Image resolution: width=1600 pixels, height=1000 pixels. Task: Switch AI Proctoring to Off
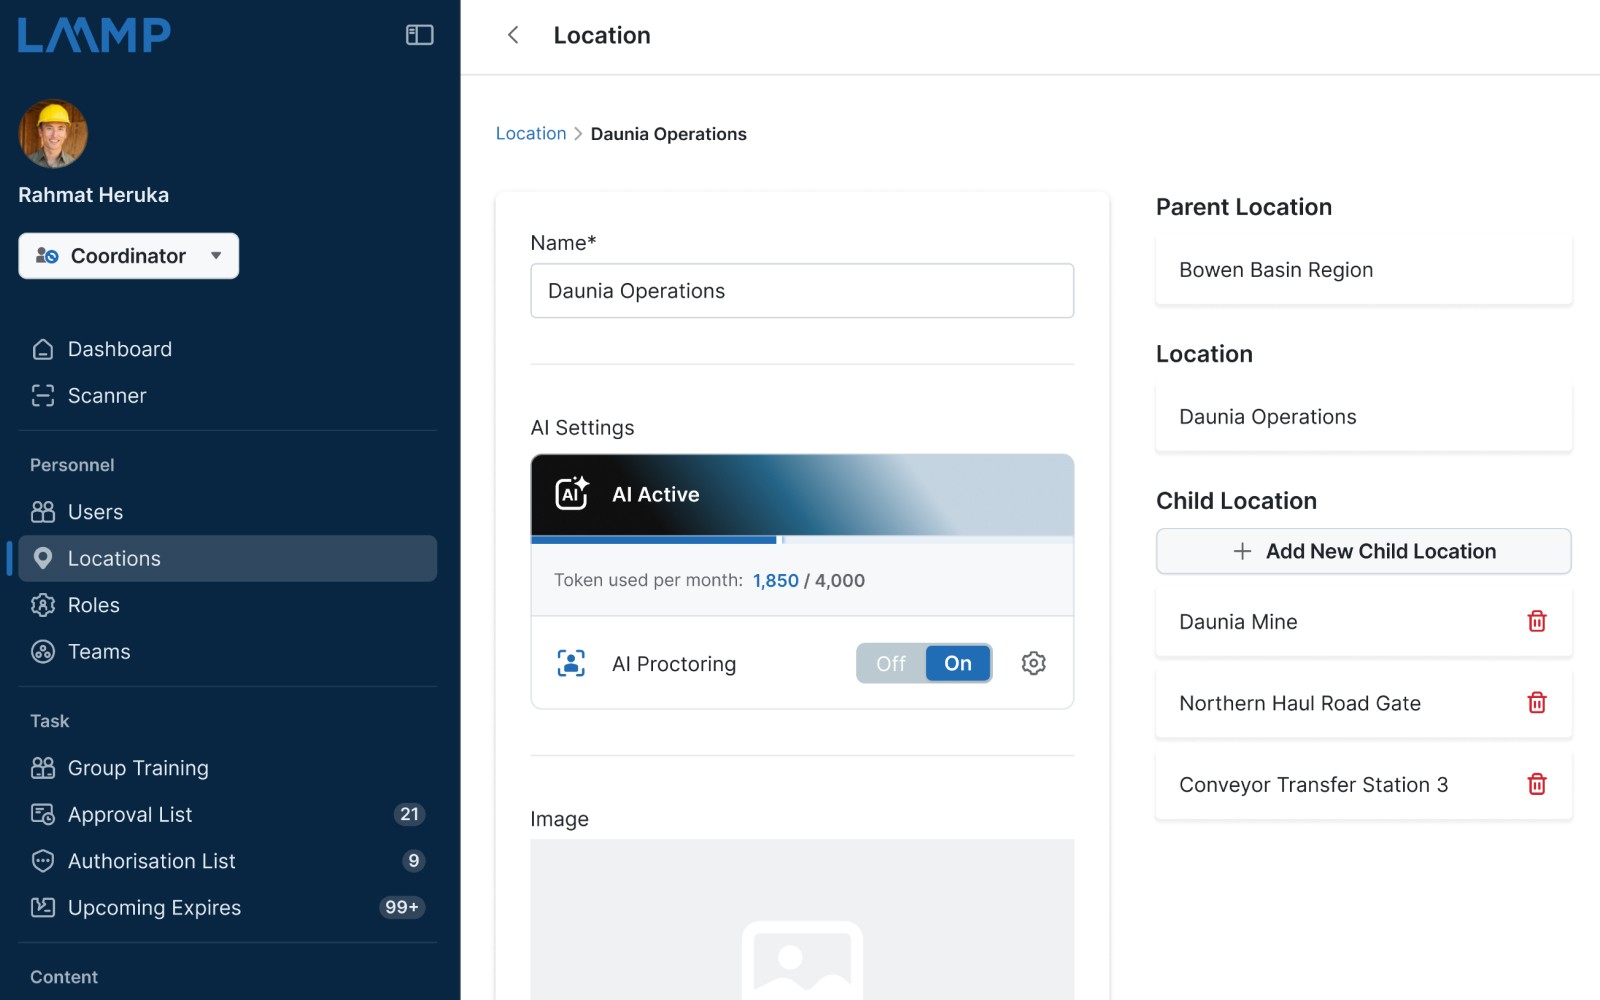coord(891,663)
